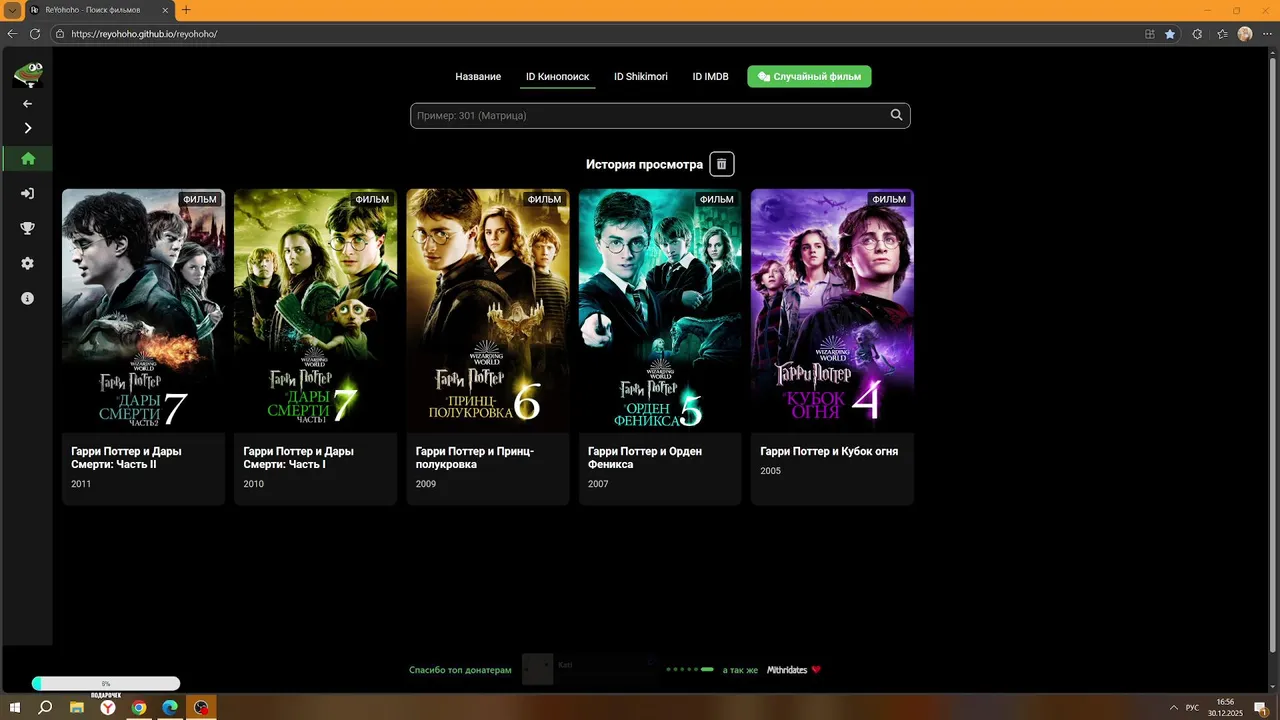Open the frog logo in the sidebar
Viewport: 1280px width, 720px height.
pos(27,75)
